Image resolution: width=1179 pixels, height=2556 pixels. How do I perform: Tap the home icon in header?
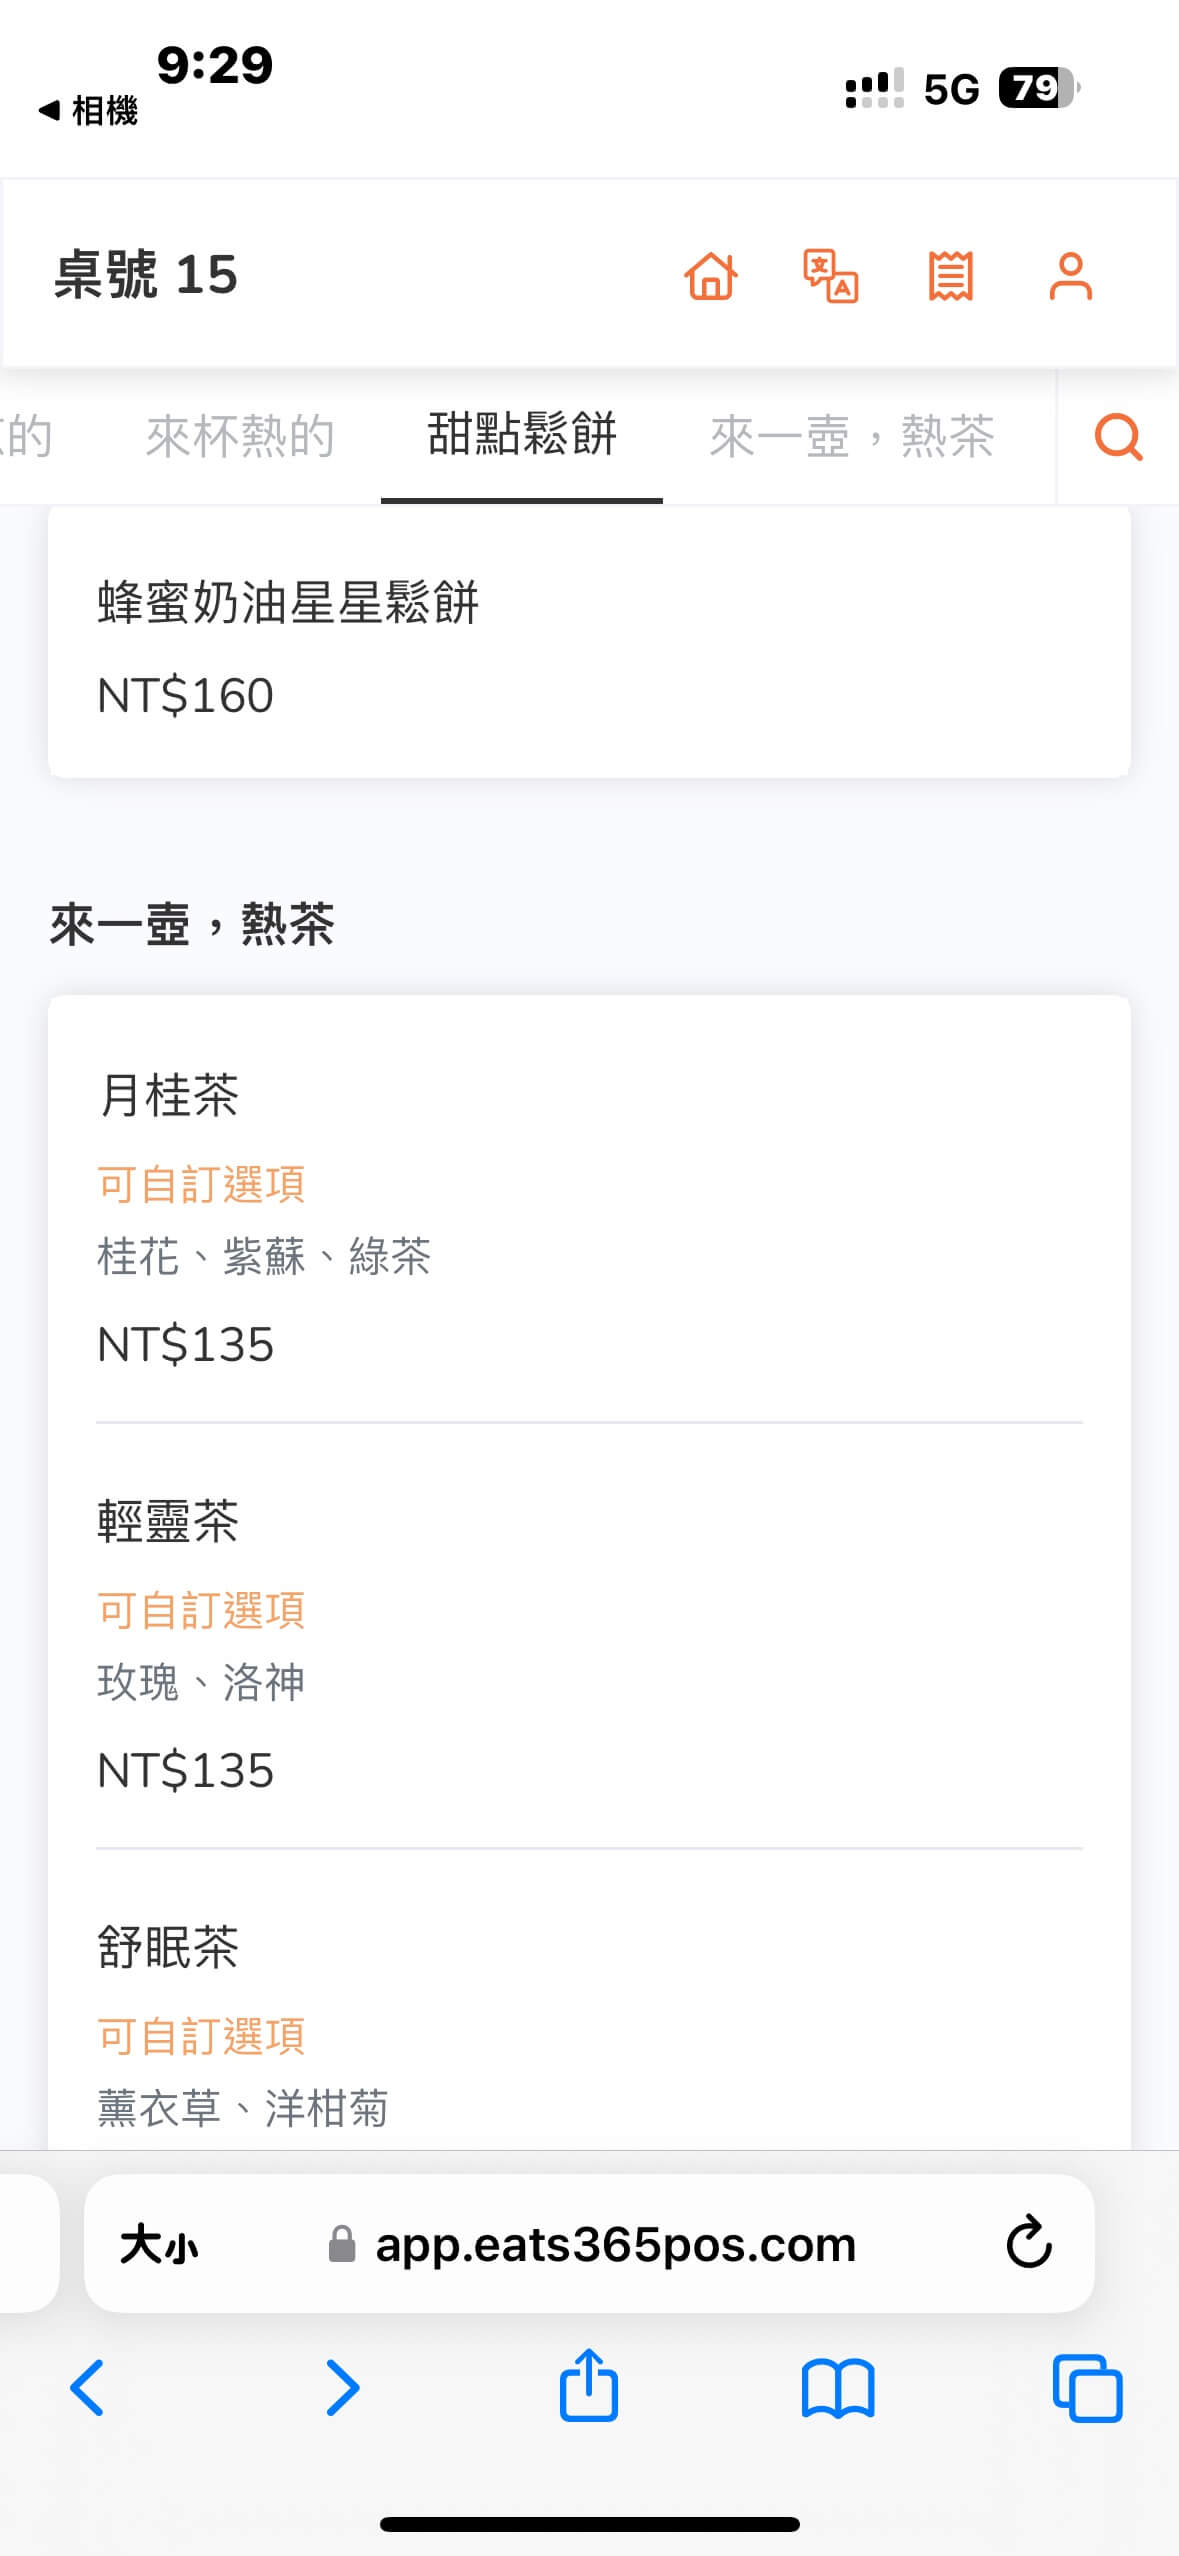pyautogui.click(x=711, y=276)
